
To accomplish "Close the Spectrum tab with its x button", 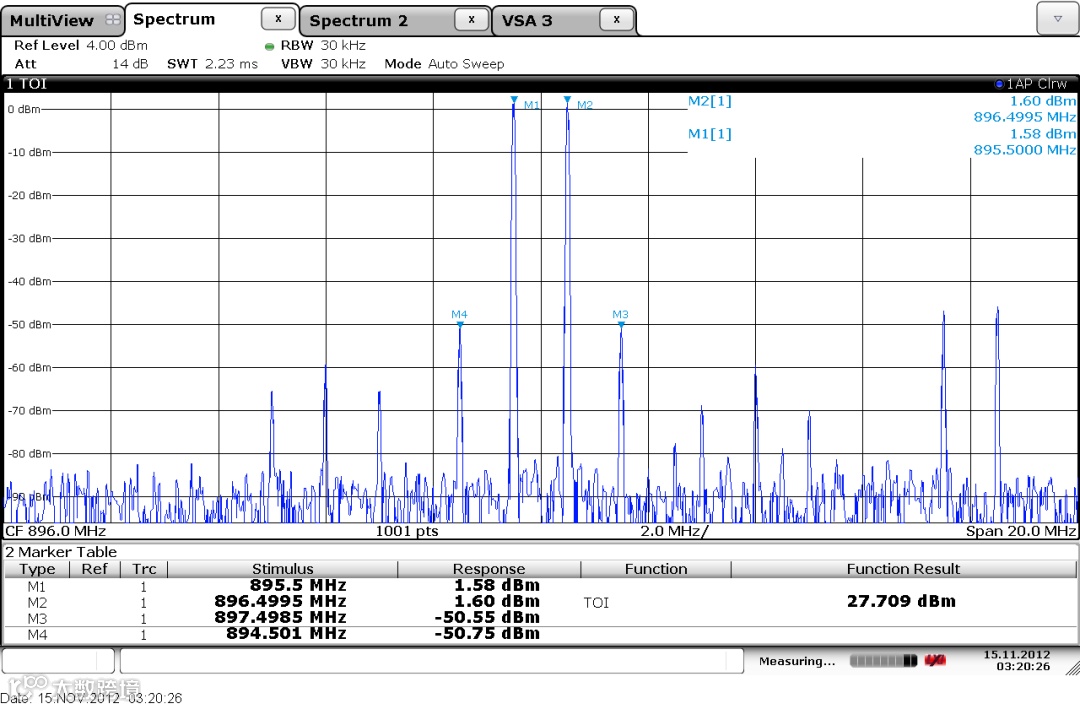I will click(x=278, y=19).
